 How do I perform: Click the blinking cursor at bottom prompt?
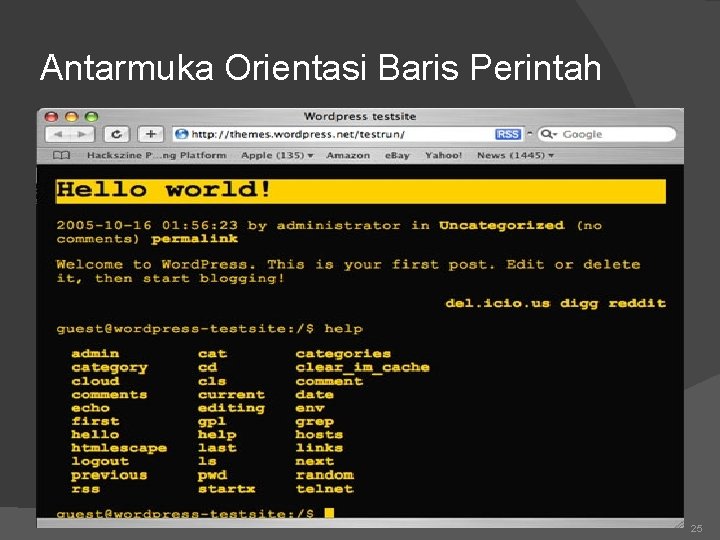pyautogui.click(x=329, y=513)
